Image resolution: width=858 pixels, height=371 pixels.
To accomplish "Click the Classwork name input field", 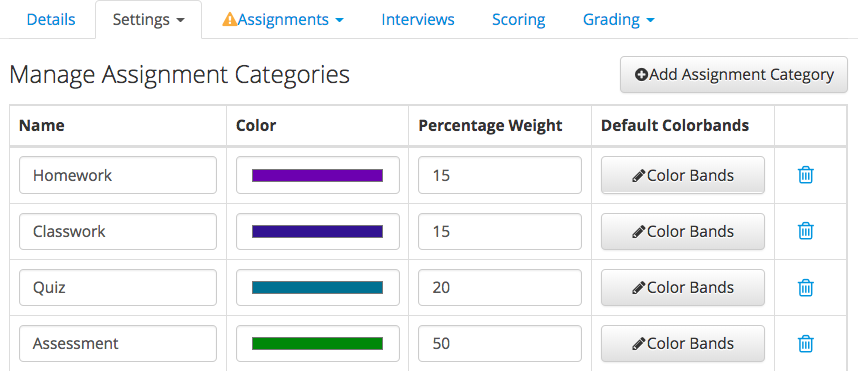I will tap(118, 231).
